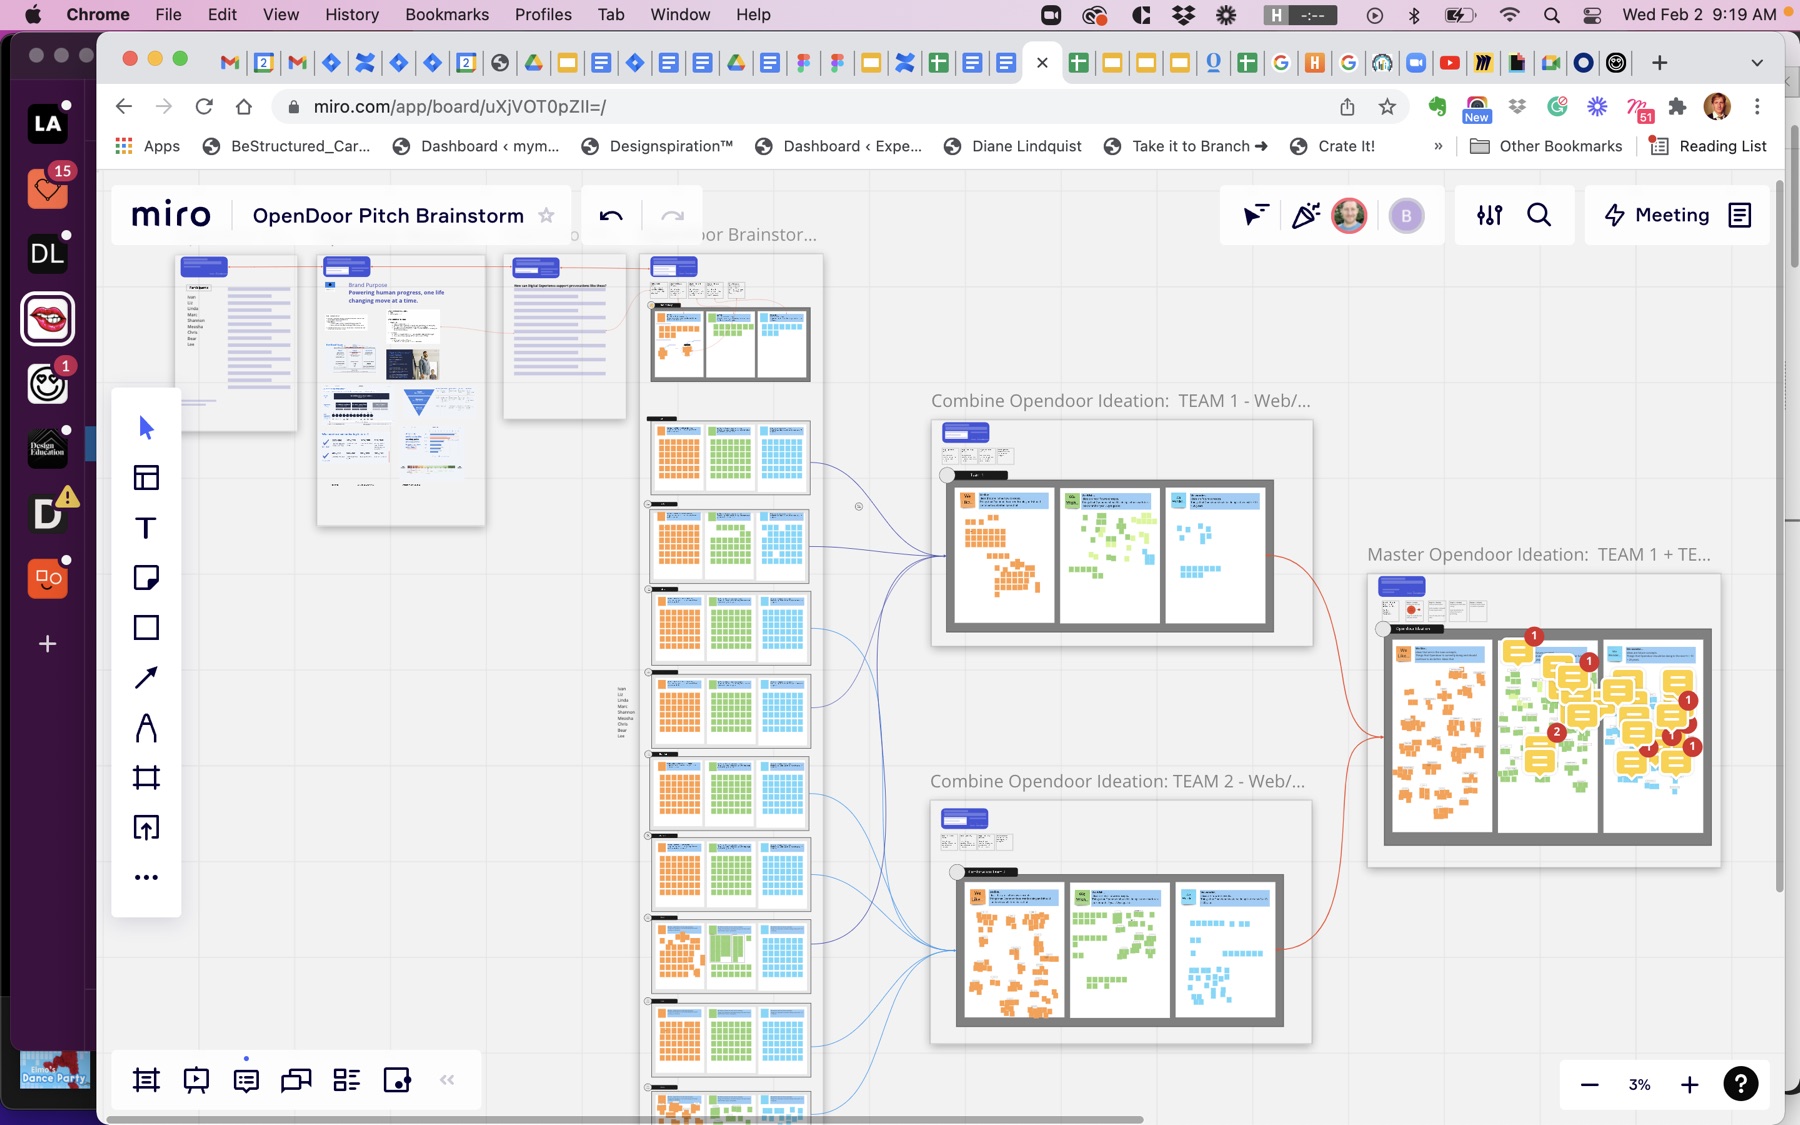This screenshot has height=1125, width=1800.
Task: Open the Other Bookmarks folder
Action: point(1546,146)
